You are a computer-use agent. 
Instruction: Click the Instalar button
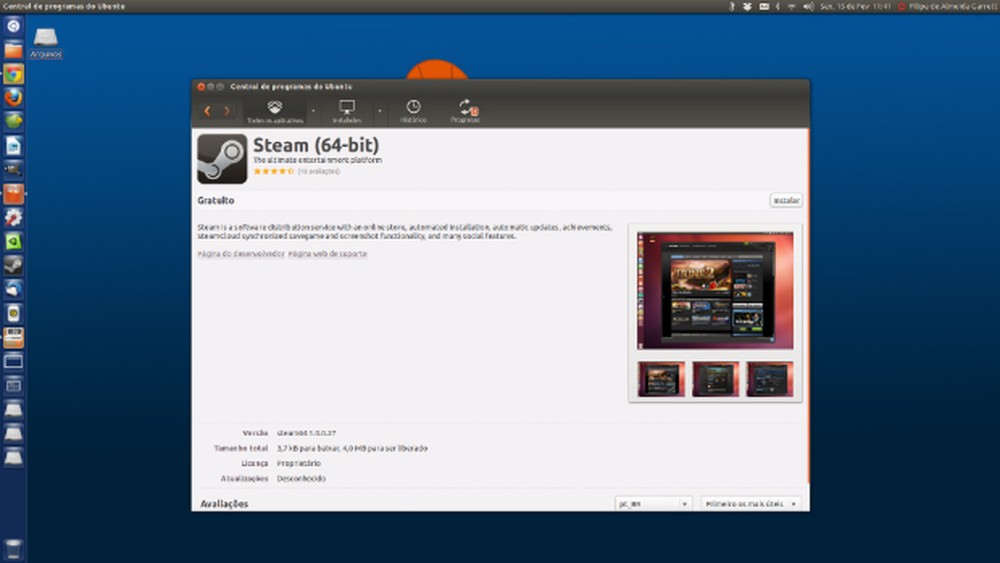(786, 200)
